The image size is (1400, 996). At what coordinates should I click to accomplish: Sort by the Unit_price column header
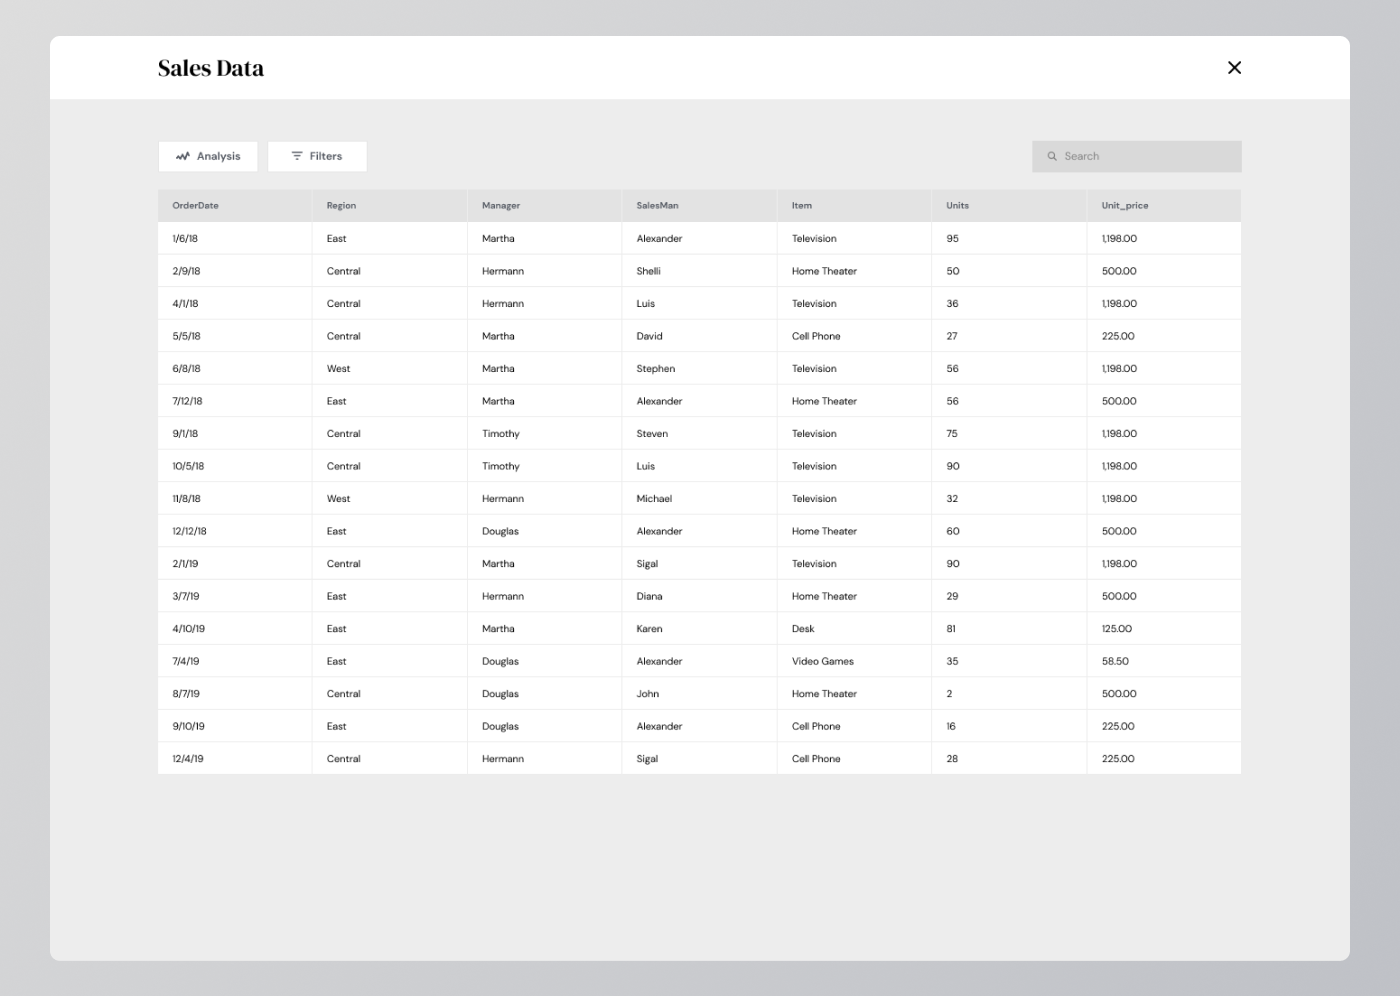pyautogui.click(x=1122, y=205)
